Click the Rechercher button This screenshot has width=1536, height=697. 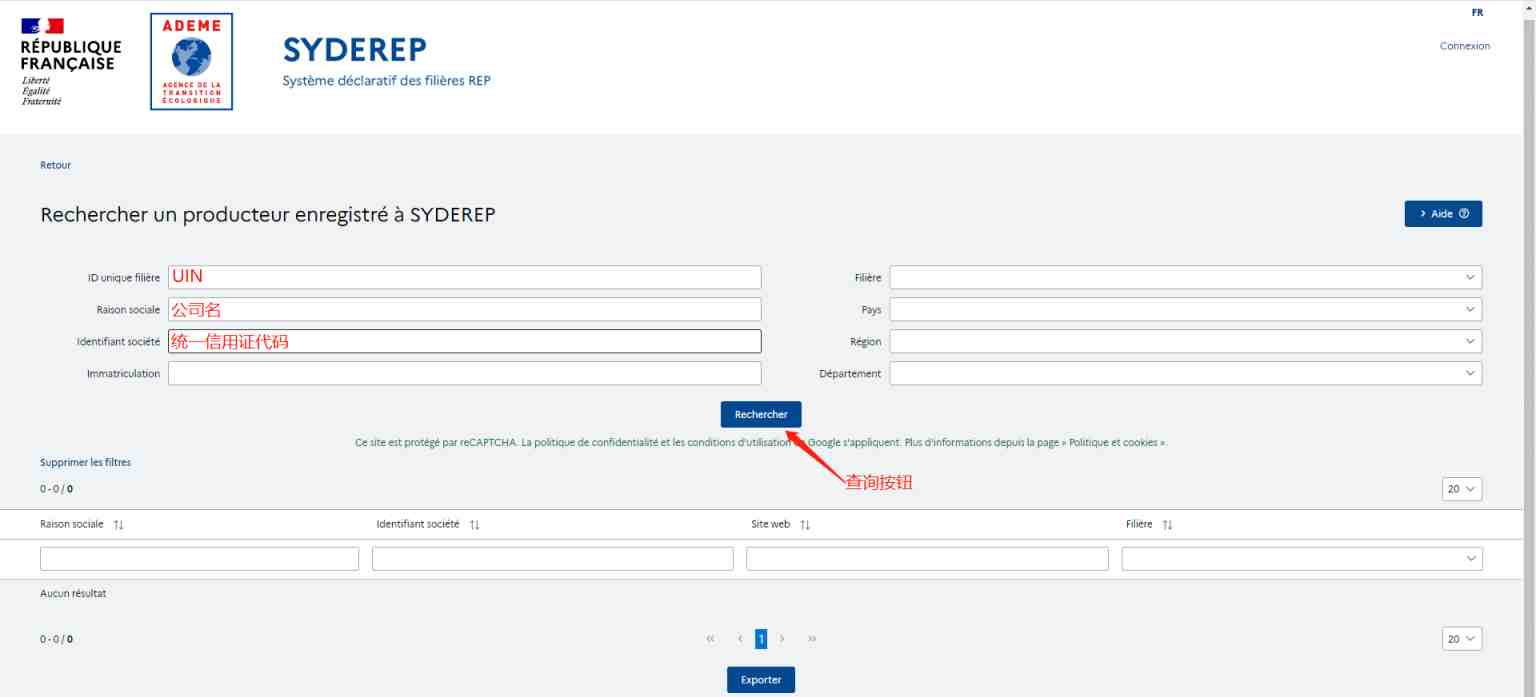(x=761, y=414)
